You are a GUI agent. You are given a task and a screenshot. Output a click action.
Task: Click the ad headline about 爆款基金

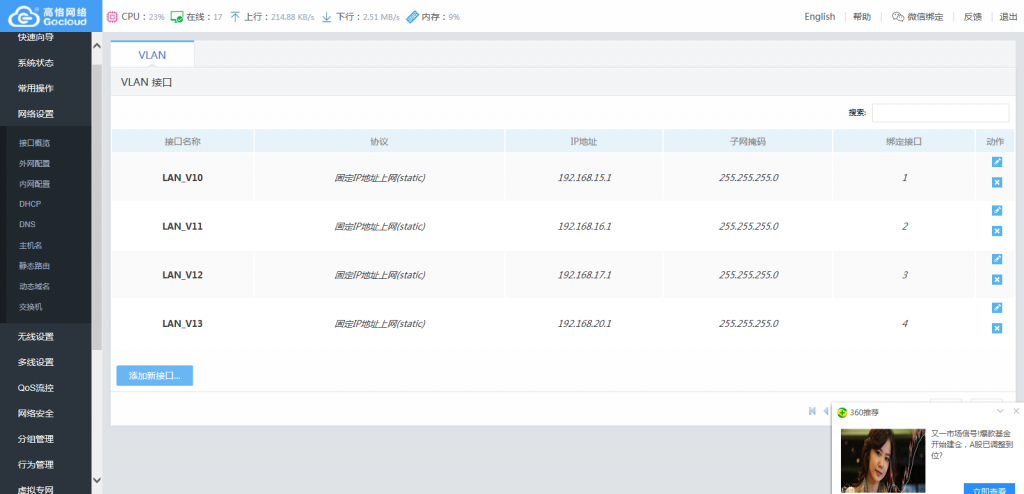pyautogui.click(x=971, y=444)
